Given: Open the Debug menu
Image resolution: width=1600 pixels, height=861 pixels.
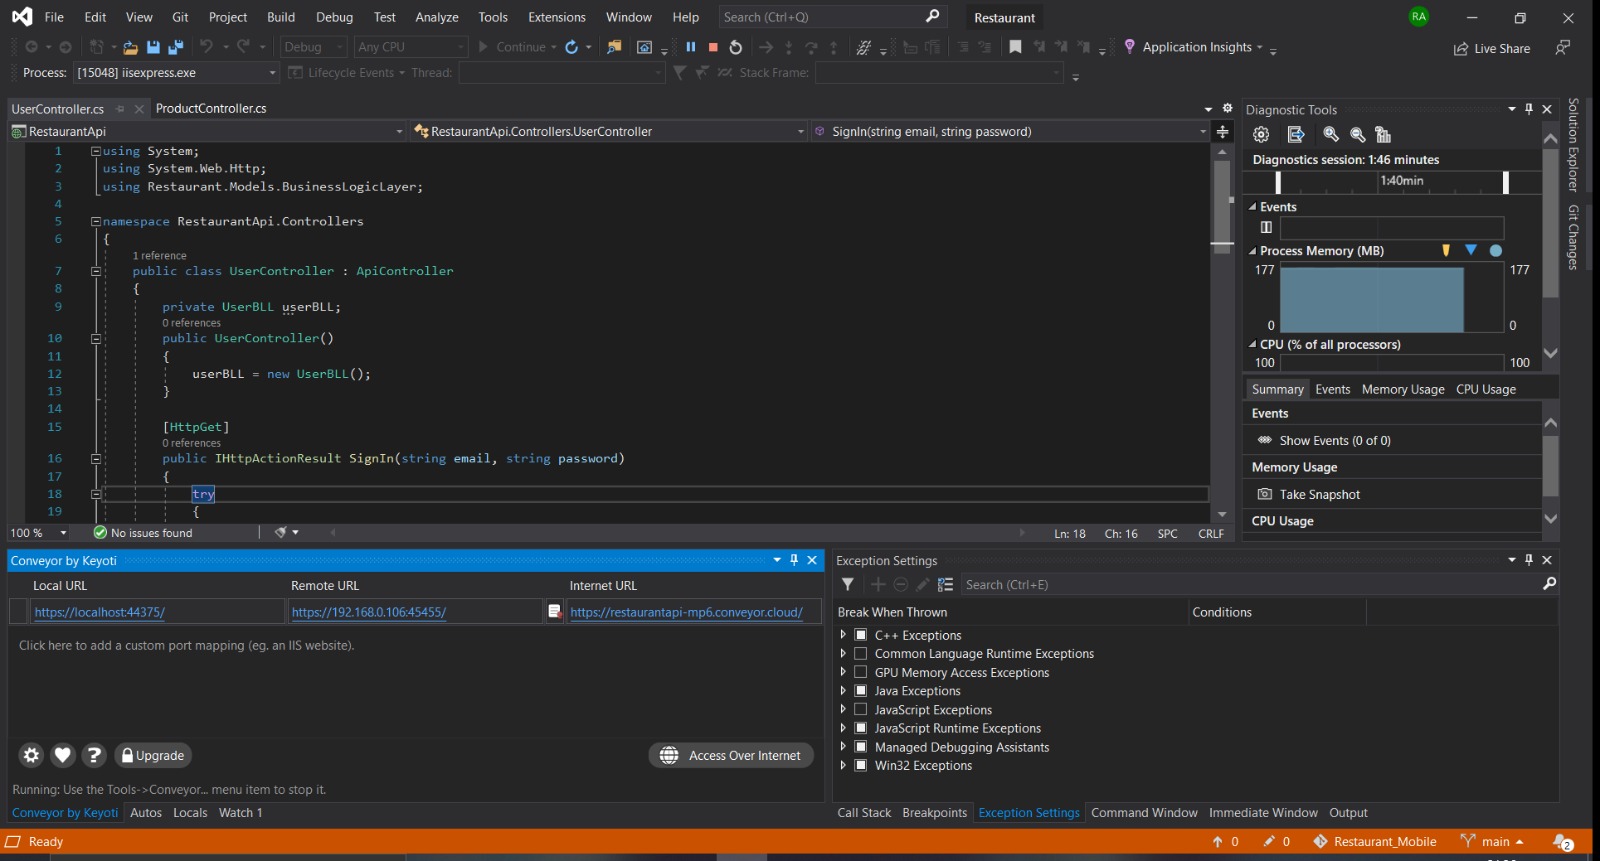Looking at the screenshot, I should (334, 17).
